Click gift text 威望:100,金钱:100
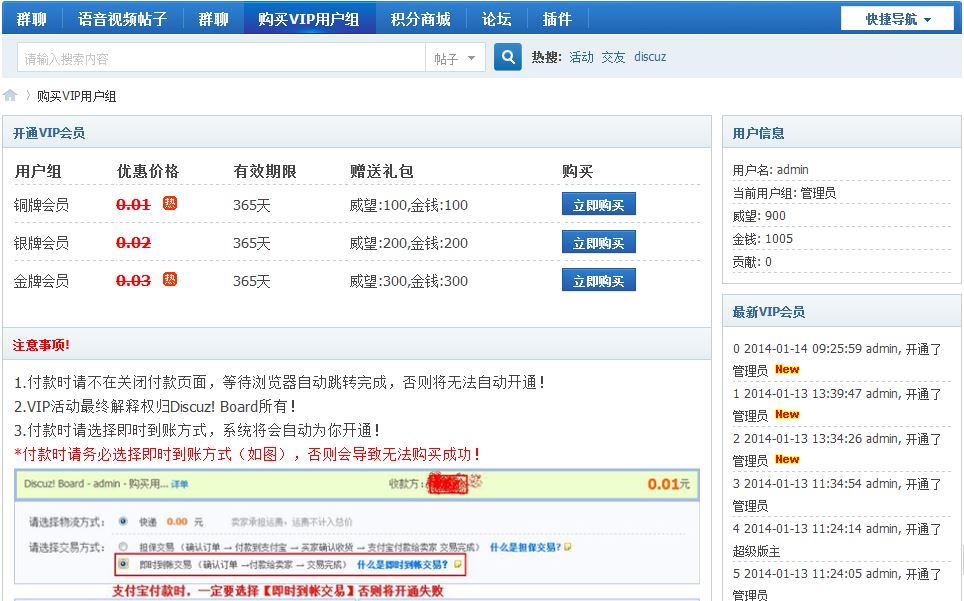 [x=408, y=205]
